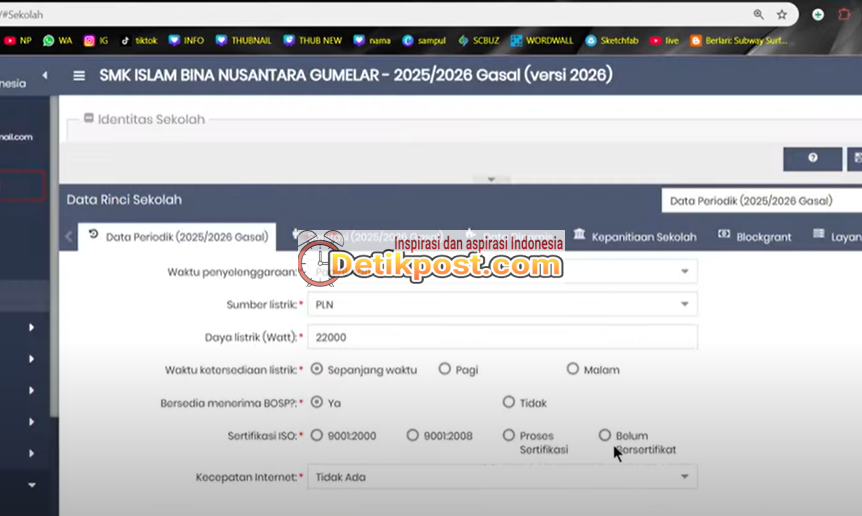Open the NP YouTube bookmark

(x=17, y=41)
